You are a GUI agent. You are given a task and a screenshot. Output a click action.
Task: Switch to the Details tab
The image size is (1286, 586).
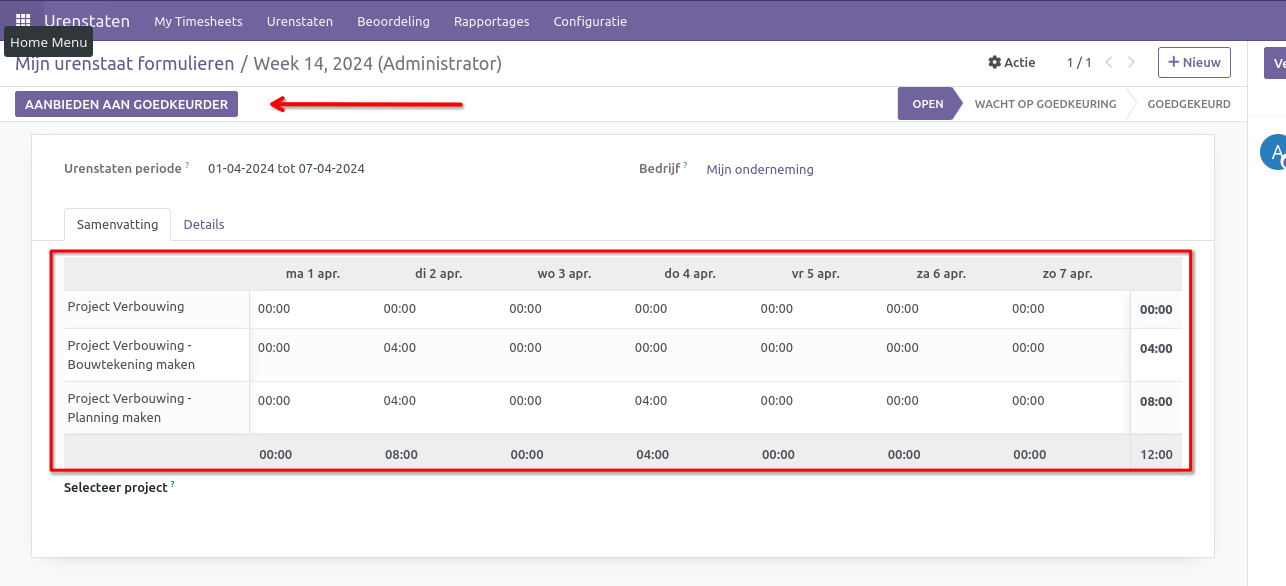(204, 225)
